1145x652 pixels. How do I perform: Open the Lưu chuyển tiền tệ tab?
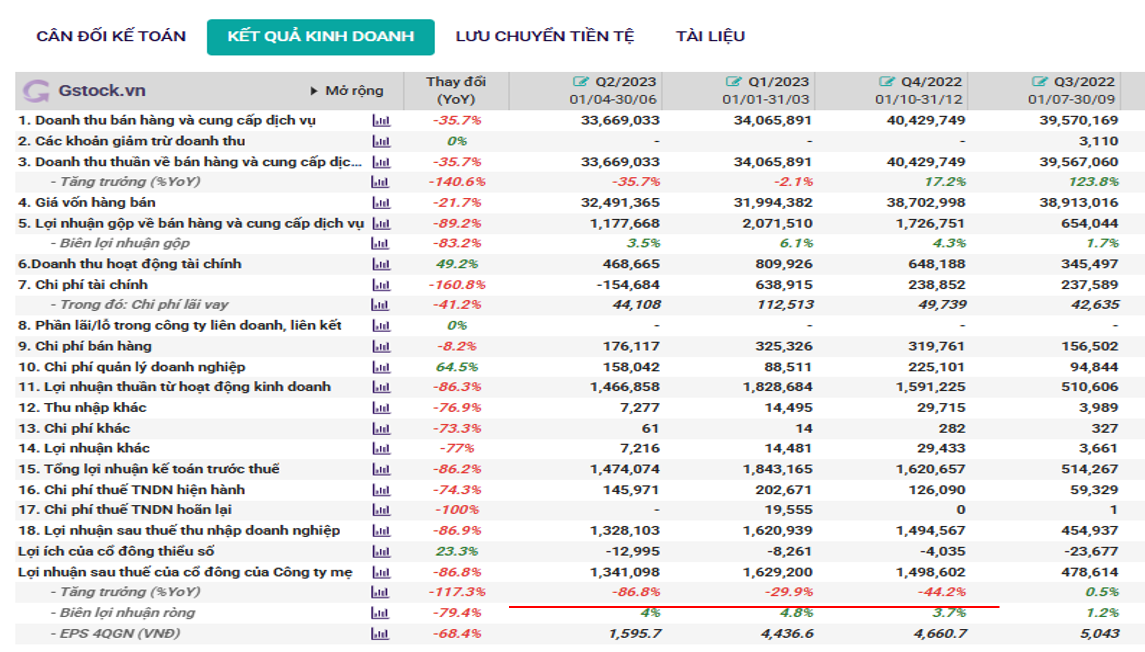[544, 37]
